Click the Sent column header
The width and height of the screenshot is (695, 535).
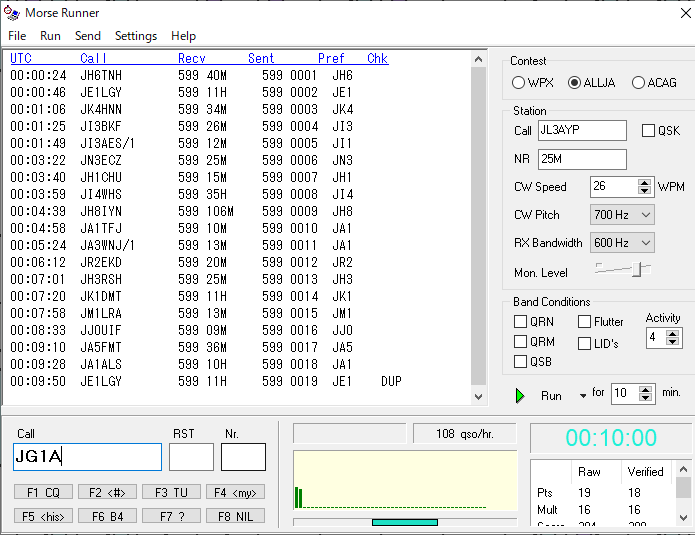261,58
